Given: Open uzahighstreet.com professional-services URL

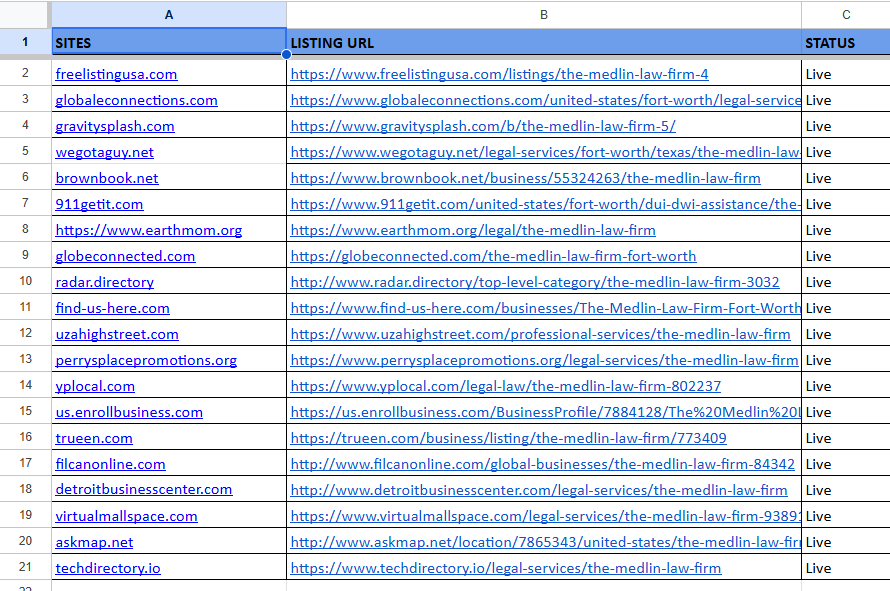Looking at the screenshot, I should click(x=540, y=334).
